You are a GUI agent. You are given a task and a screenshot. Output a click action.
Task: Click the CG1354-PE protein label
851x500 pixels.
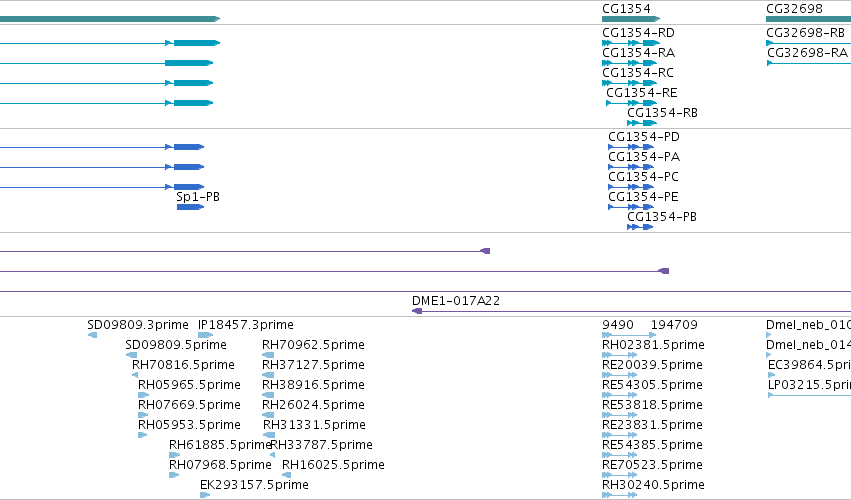643,197
